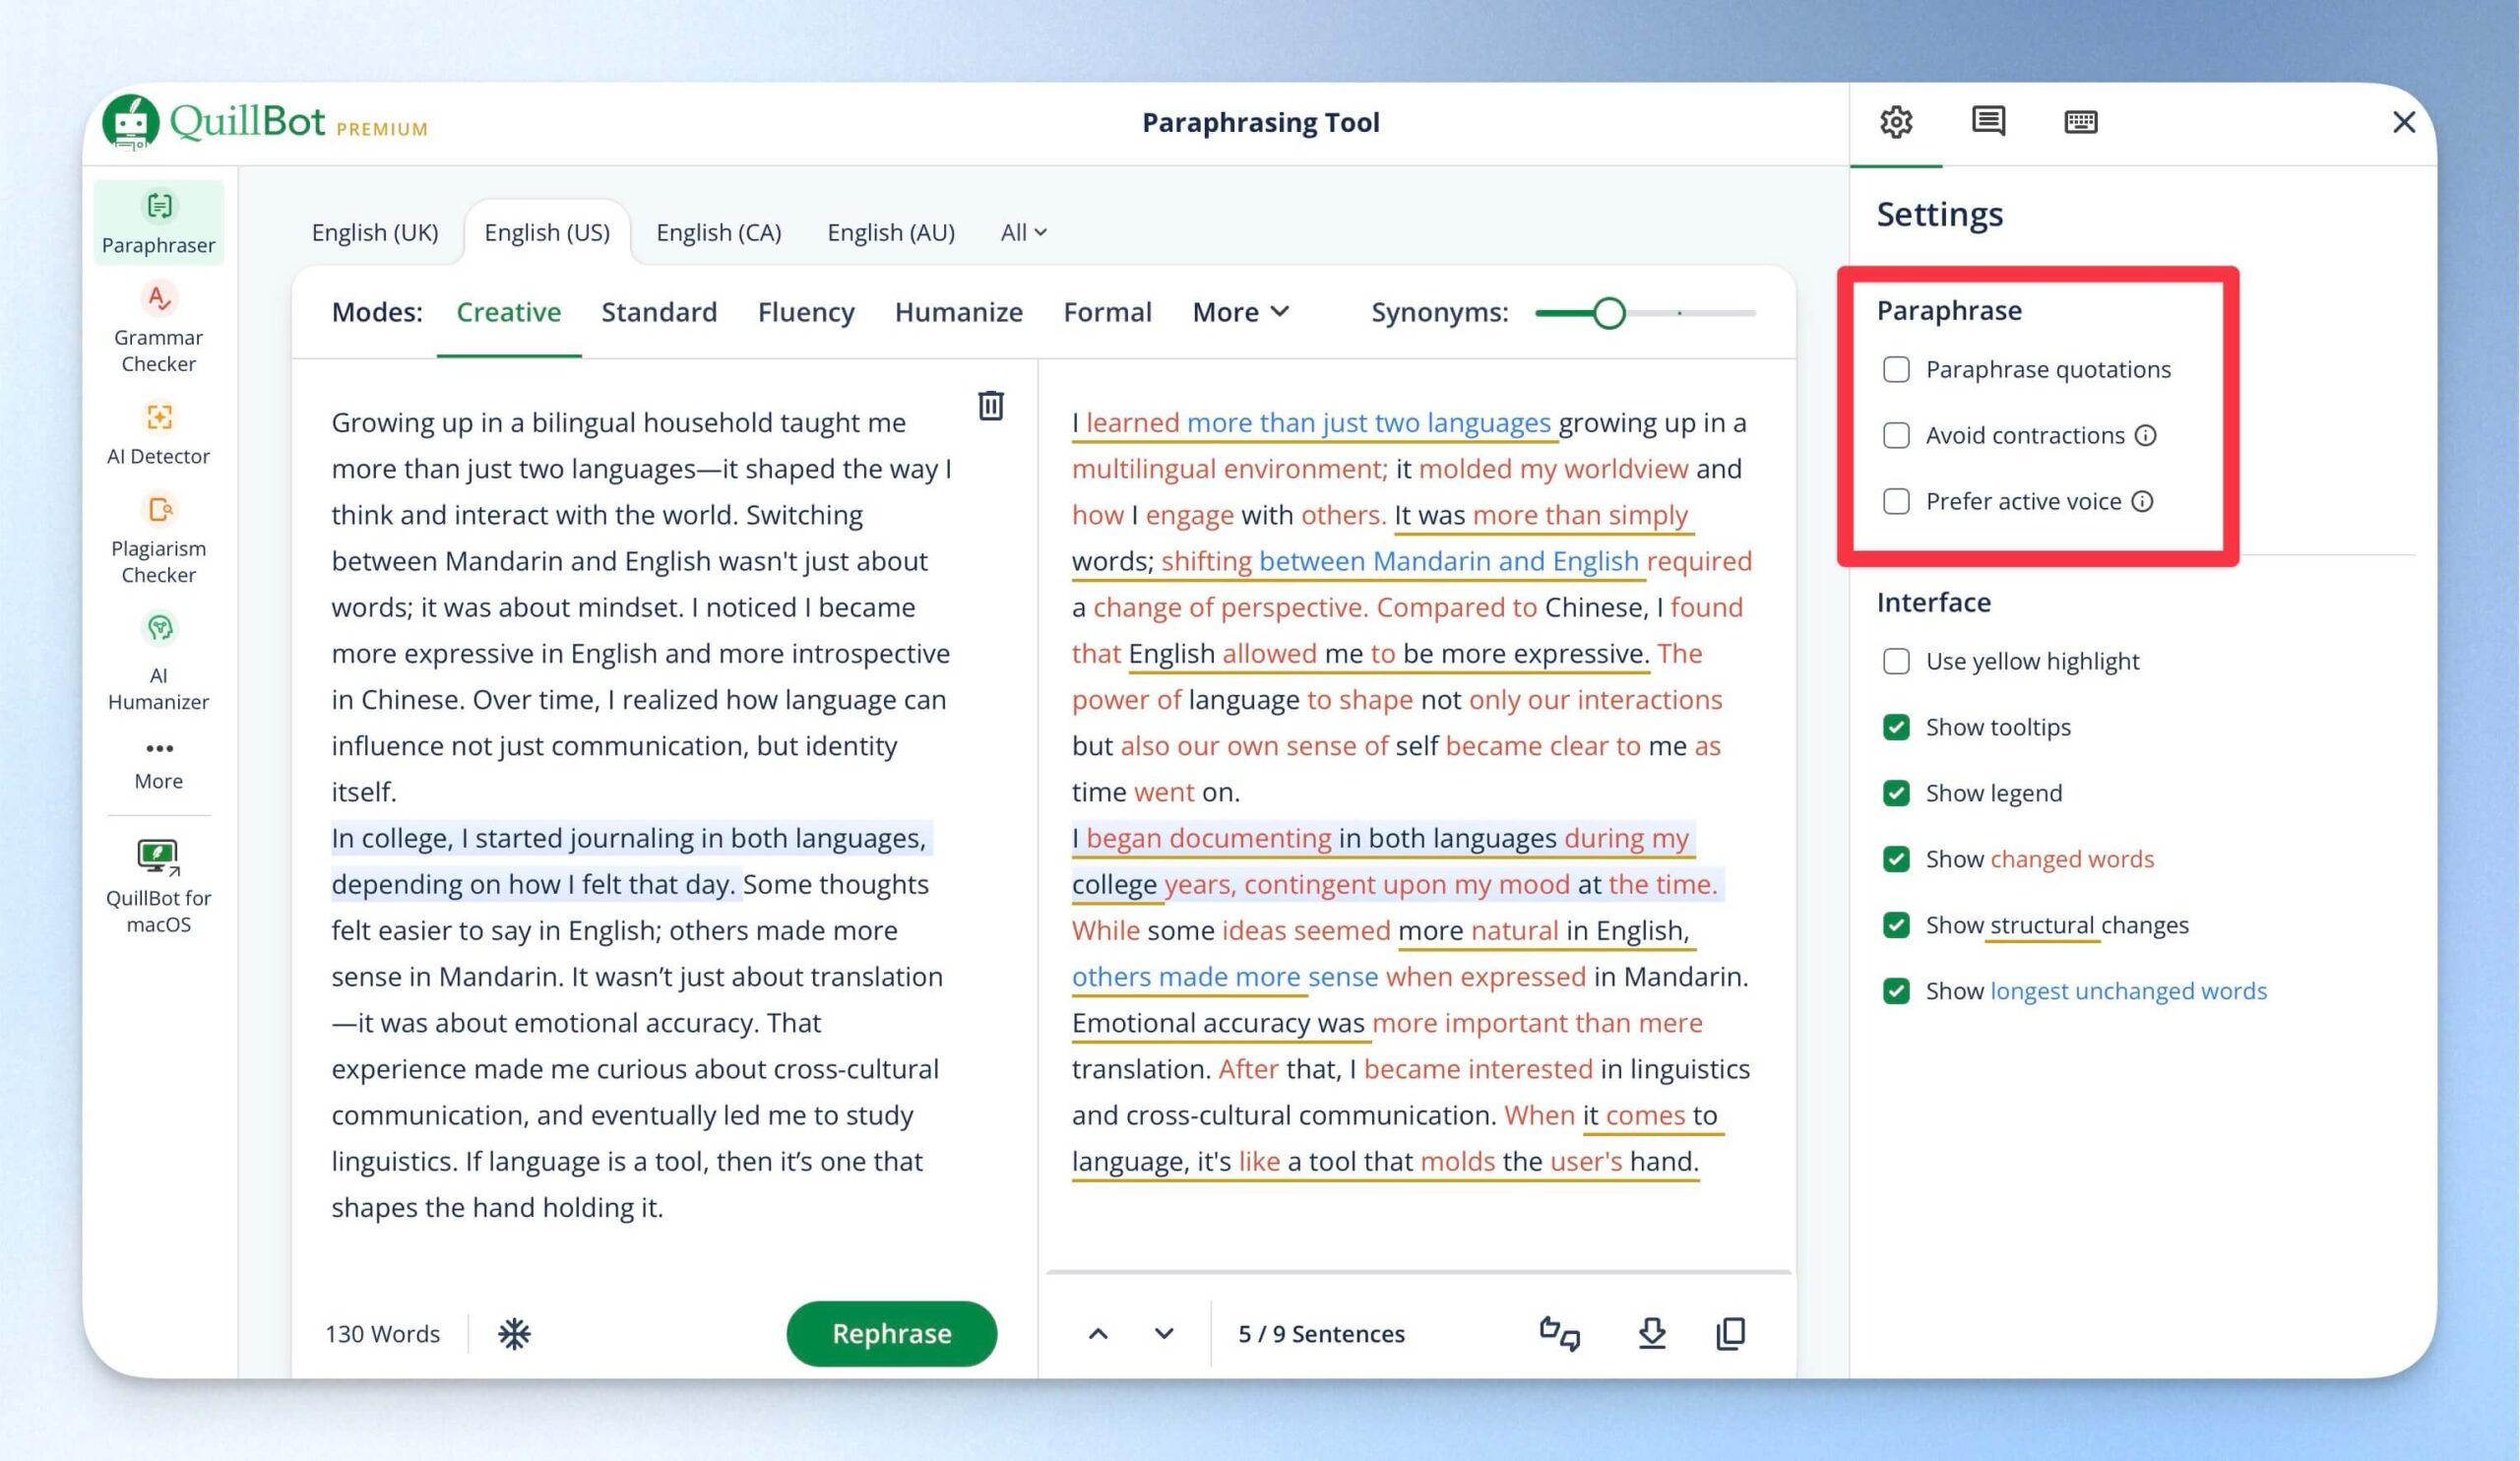Open the Plagiarism Checker tool
The height and width of the screenshot is (1461, 2520).
[x=158, y=539]
